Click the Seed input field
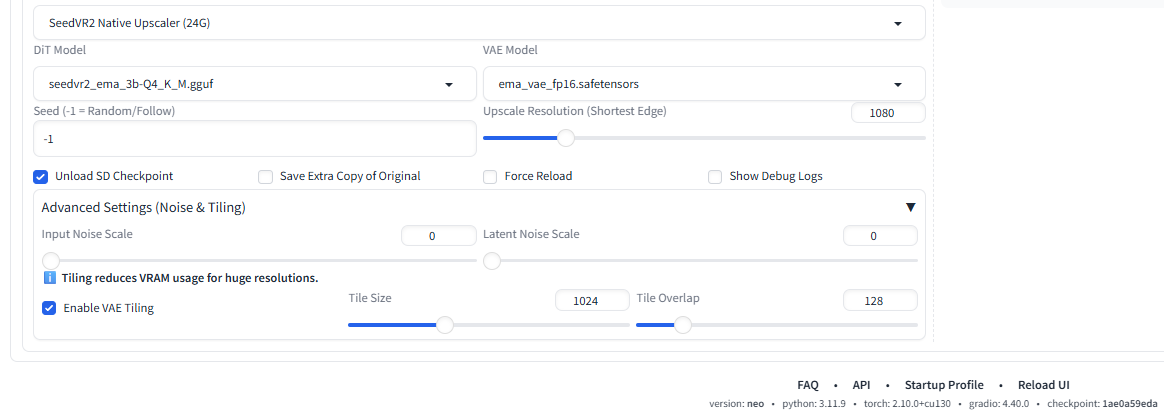This screenshot has height=418, width=1164. [x=255, y=140]
